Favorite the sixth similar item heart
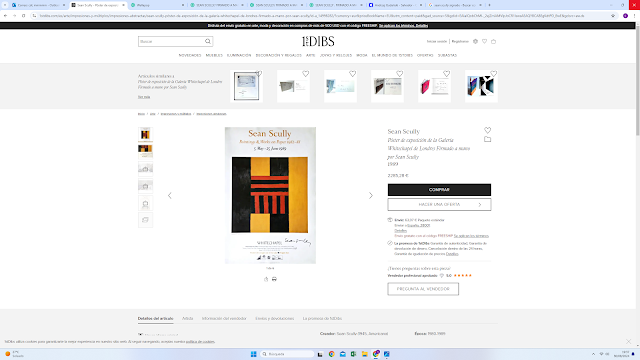 (493, 73)
